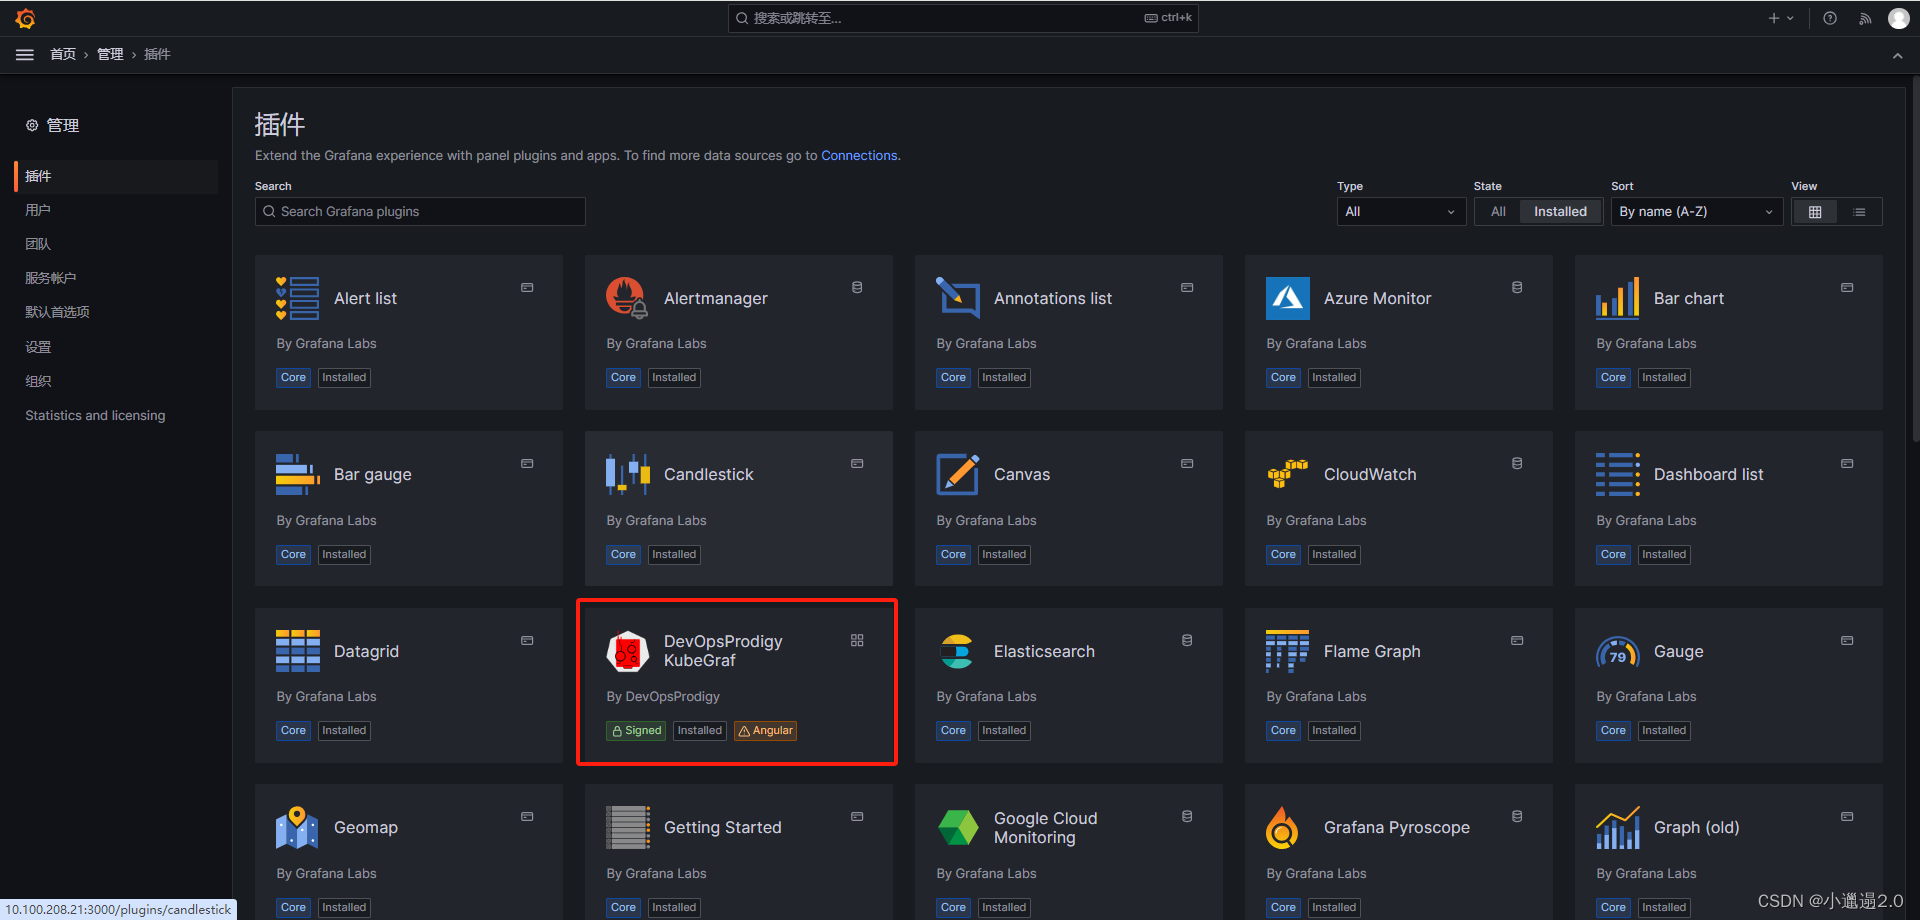Click the Alert list plugin icon
The width and height of the screenshot is (1920, 920).
pos(298,298)
